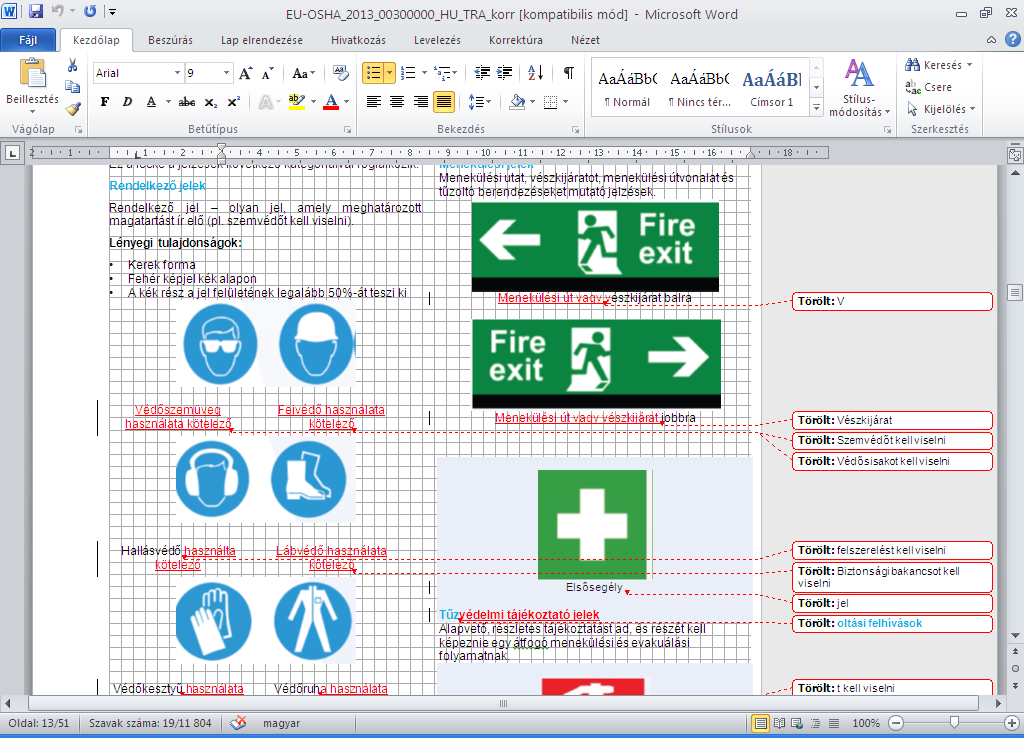Apply the Címsor 1 heading style
The height and width of the screenshot is (738, 1024).
pos(772,88)
